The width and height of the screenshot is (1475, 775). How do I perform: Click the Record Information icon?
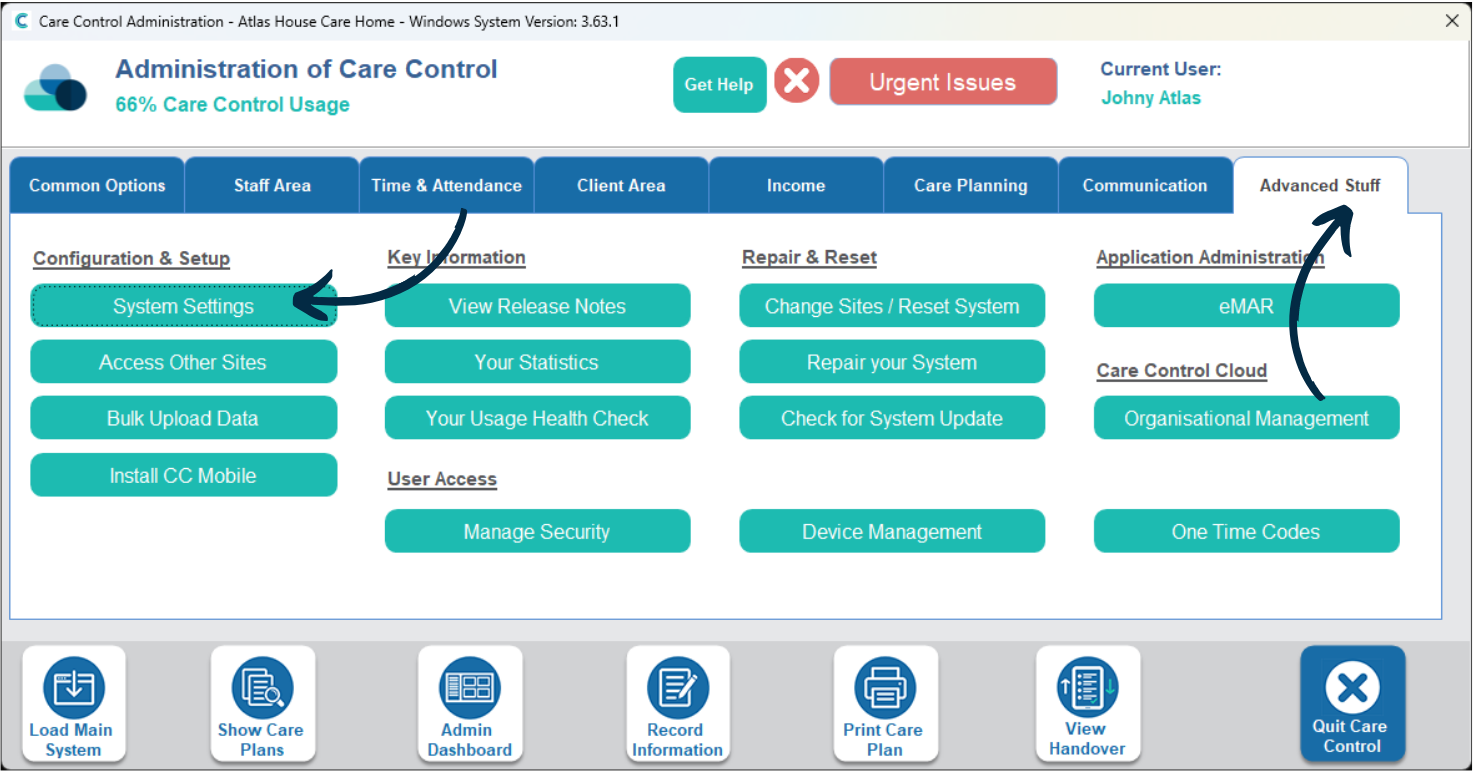point(677,689)
